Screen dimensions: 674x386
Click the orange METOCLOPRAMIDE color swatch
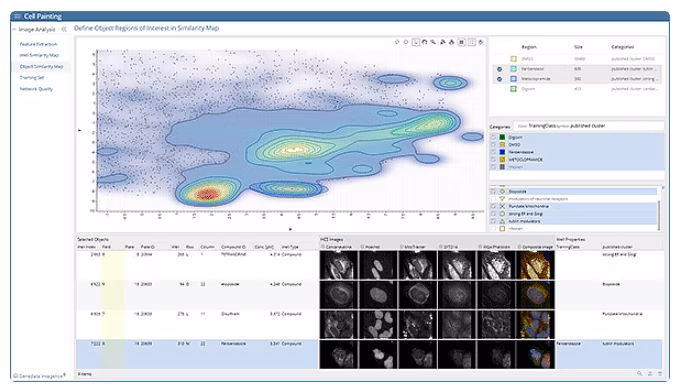coord(502,159)
